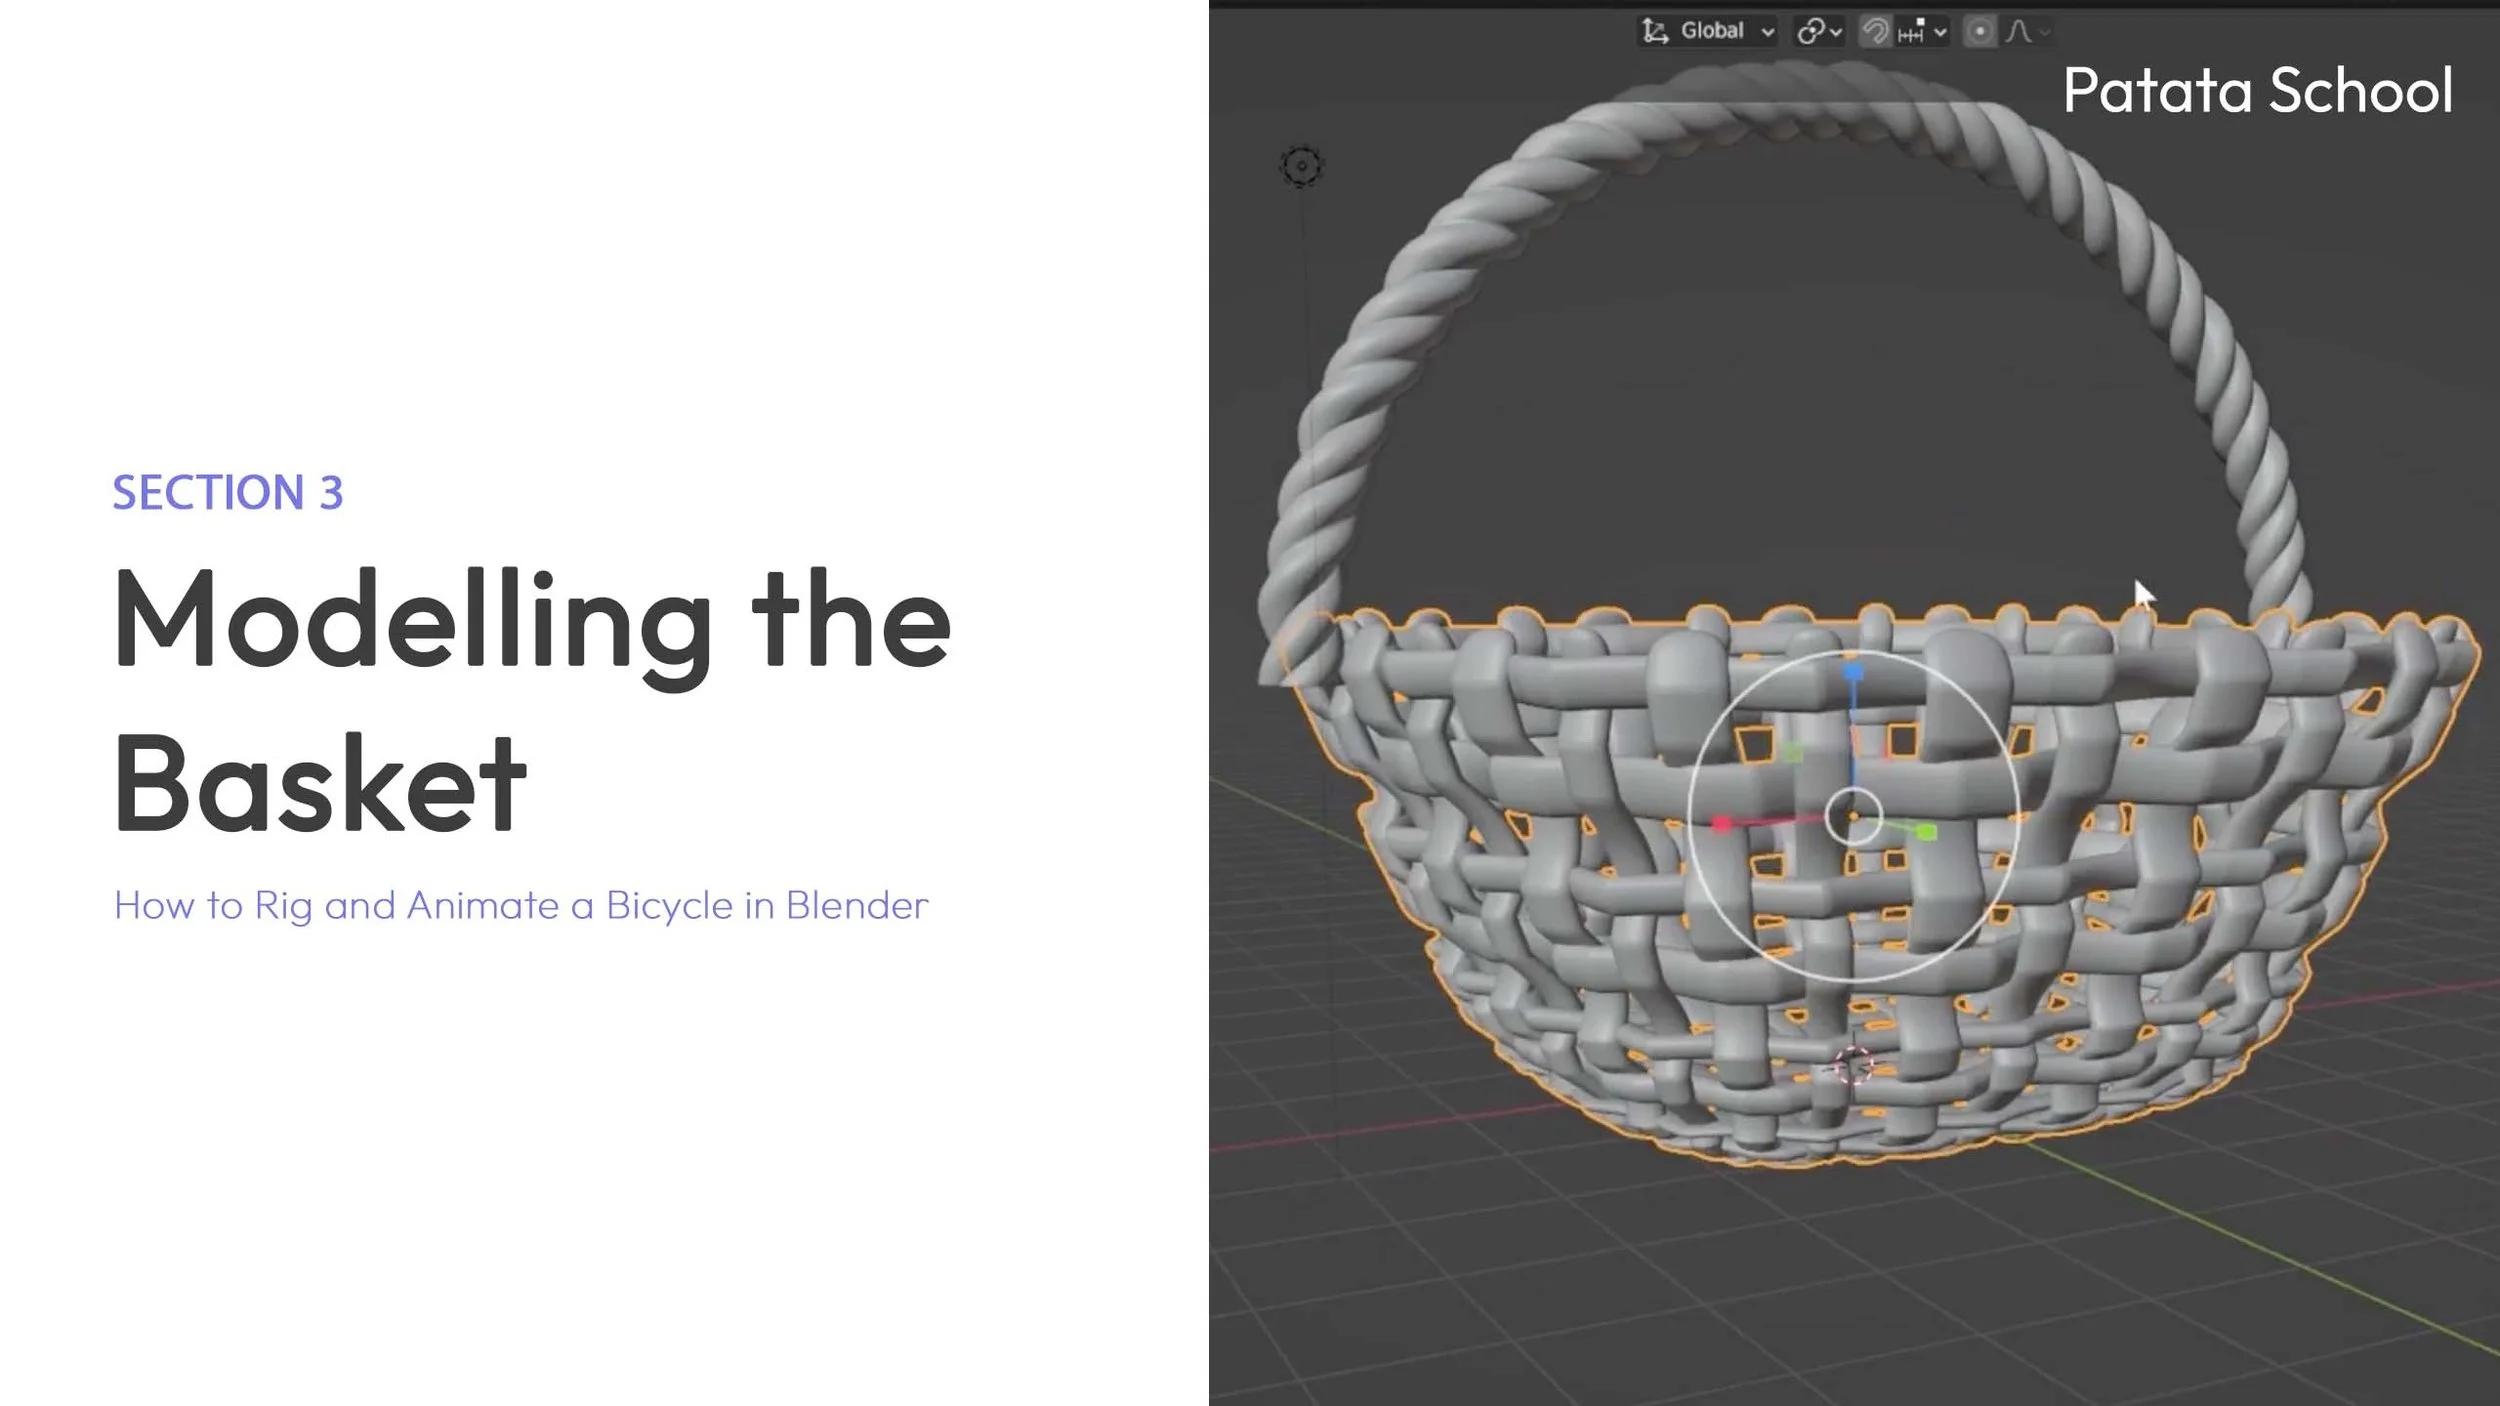Click the red X-axis gizmo handle

click(1721, 824)
